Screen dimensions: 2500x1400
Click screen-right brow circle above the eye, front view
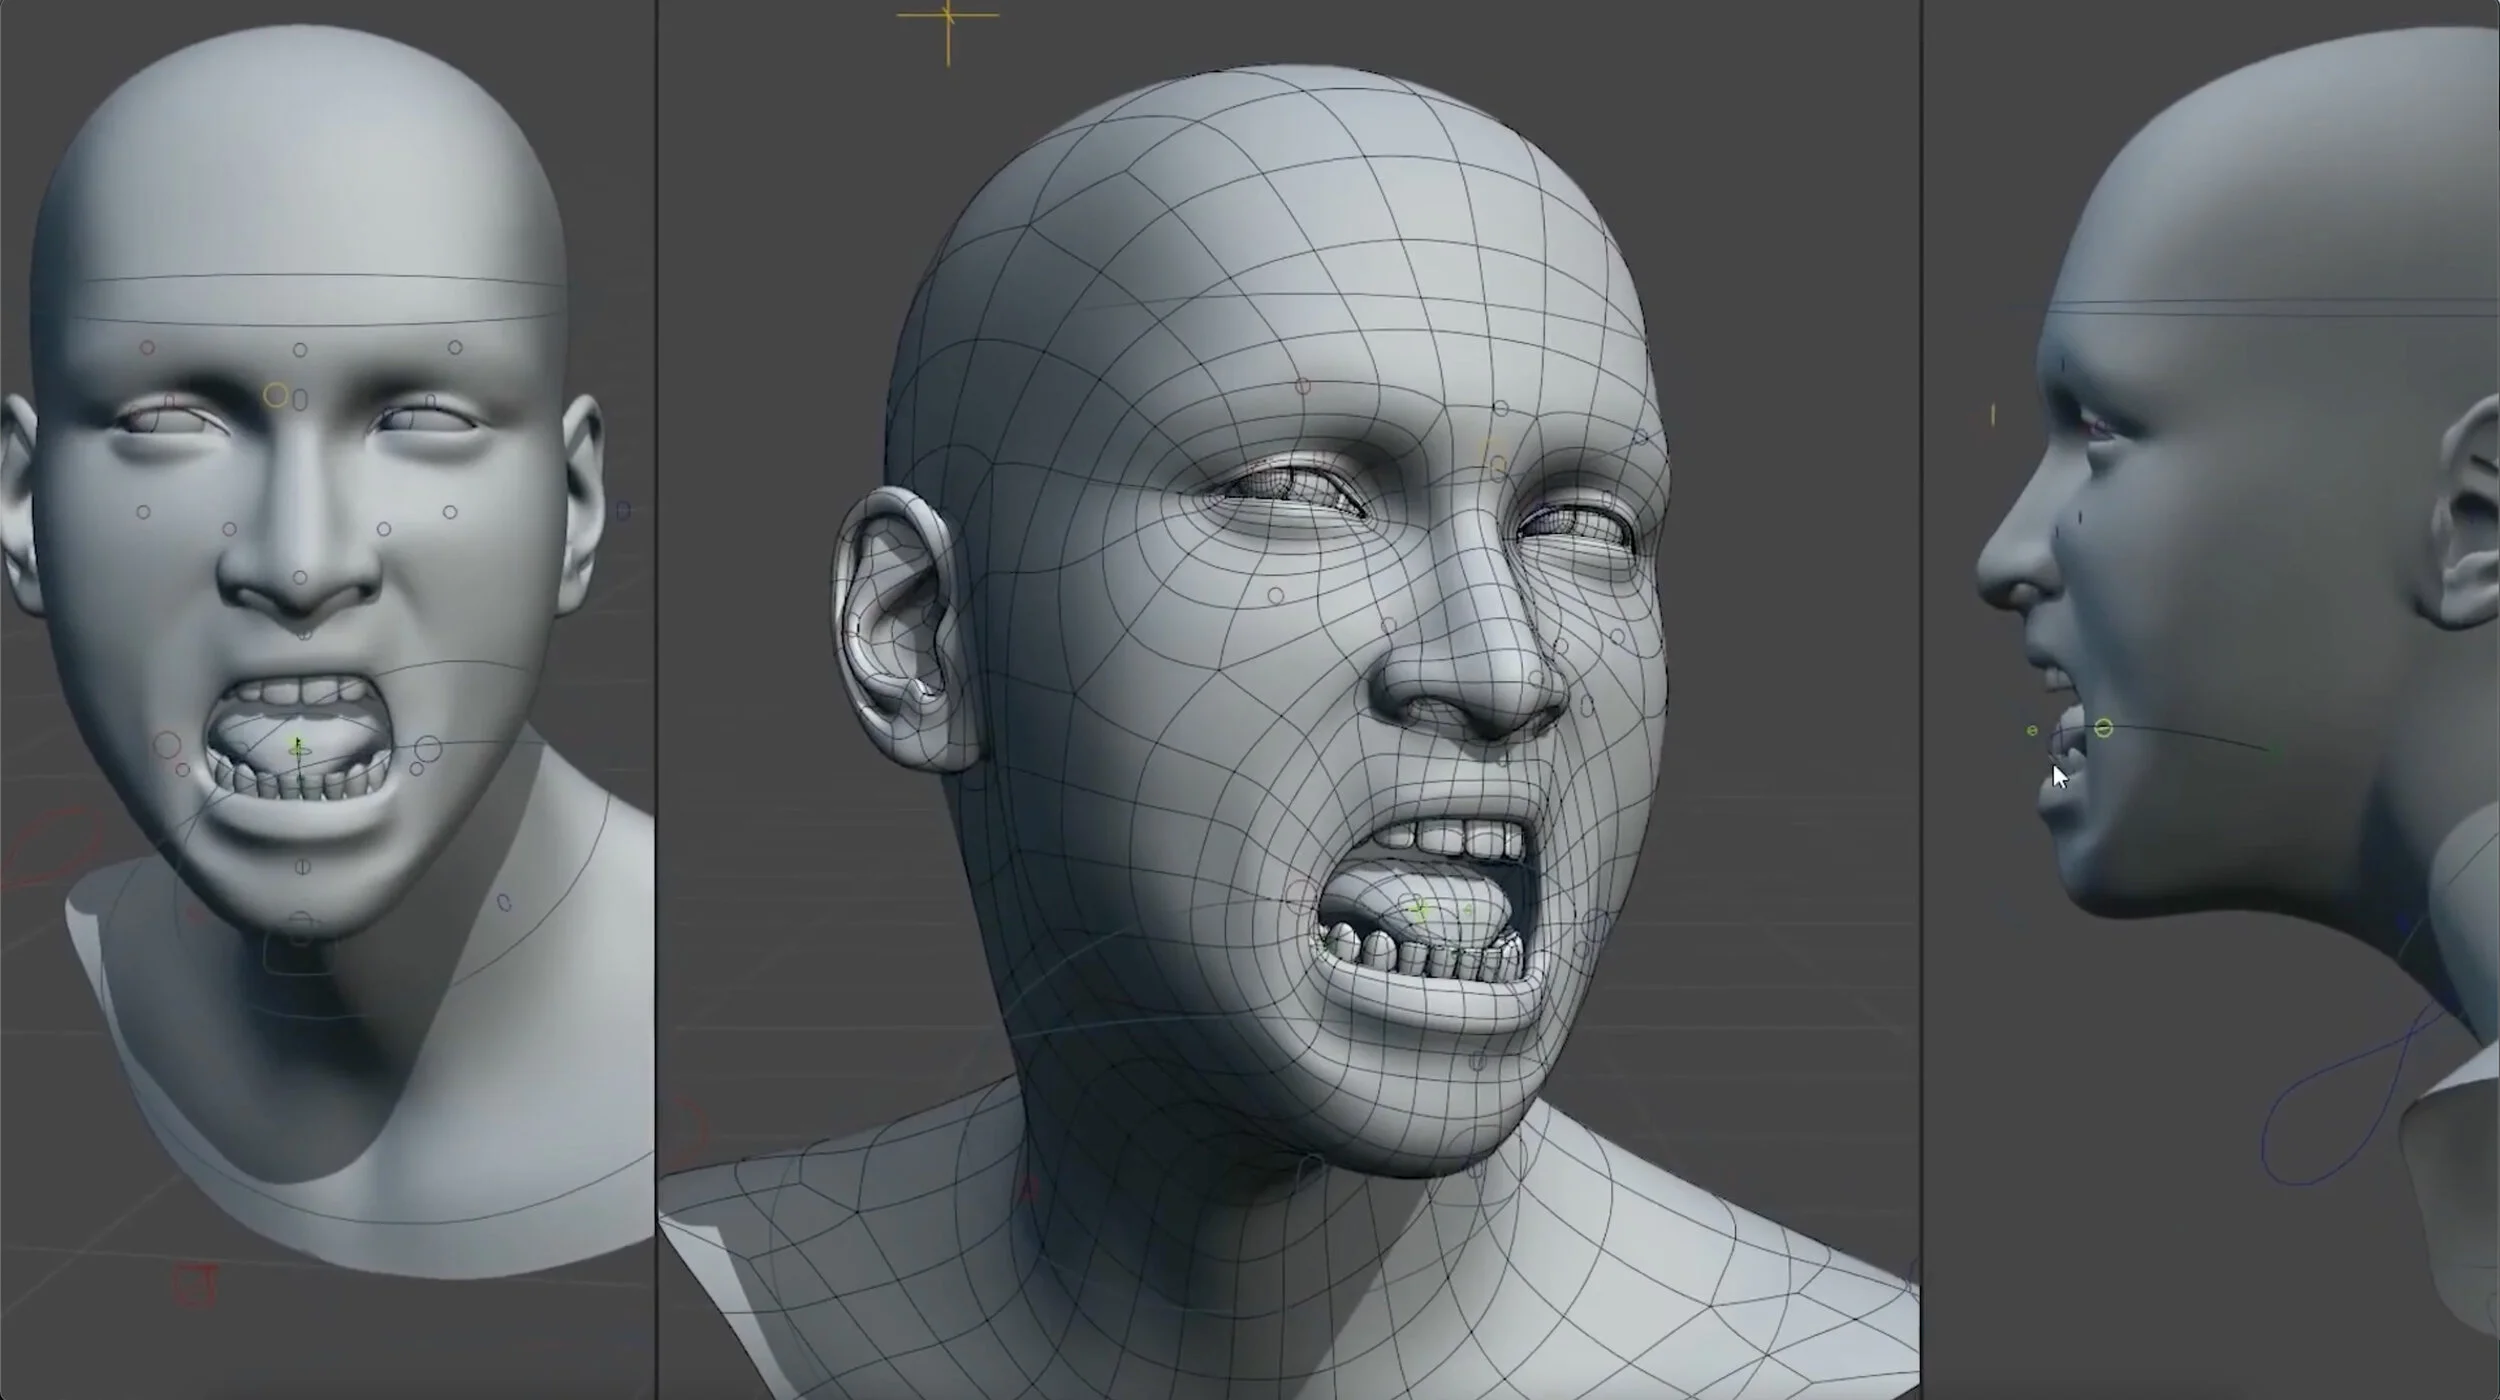[x=455, y=347]
